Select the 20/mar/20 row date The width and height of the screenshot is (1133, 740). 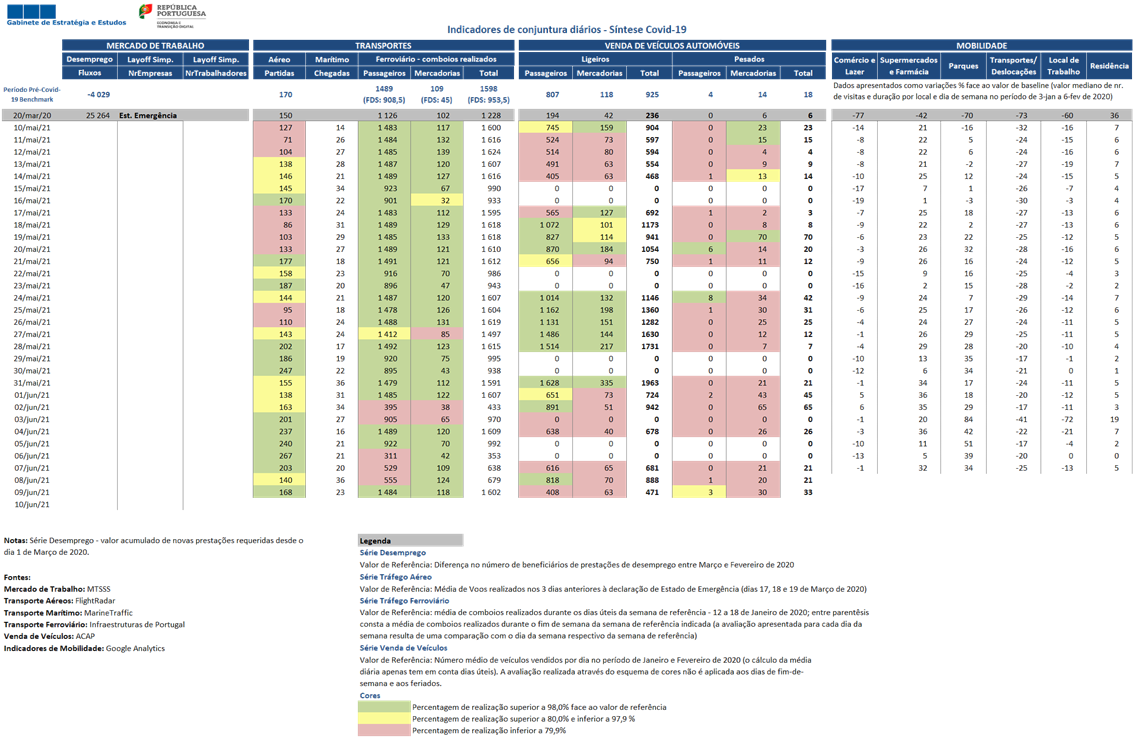[32, 116]
